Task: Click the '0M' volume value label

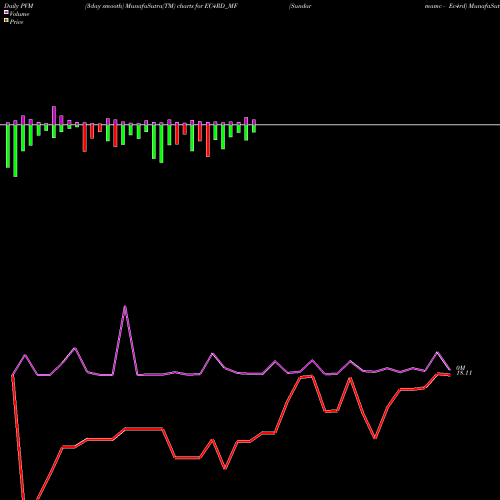Action: 460,368
